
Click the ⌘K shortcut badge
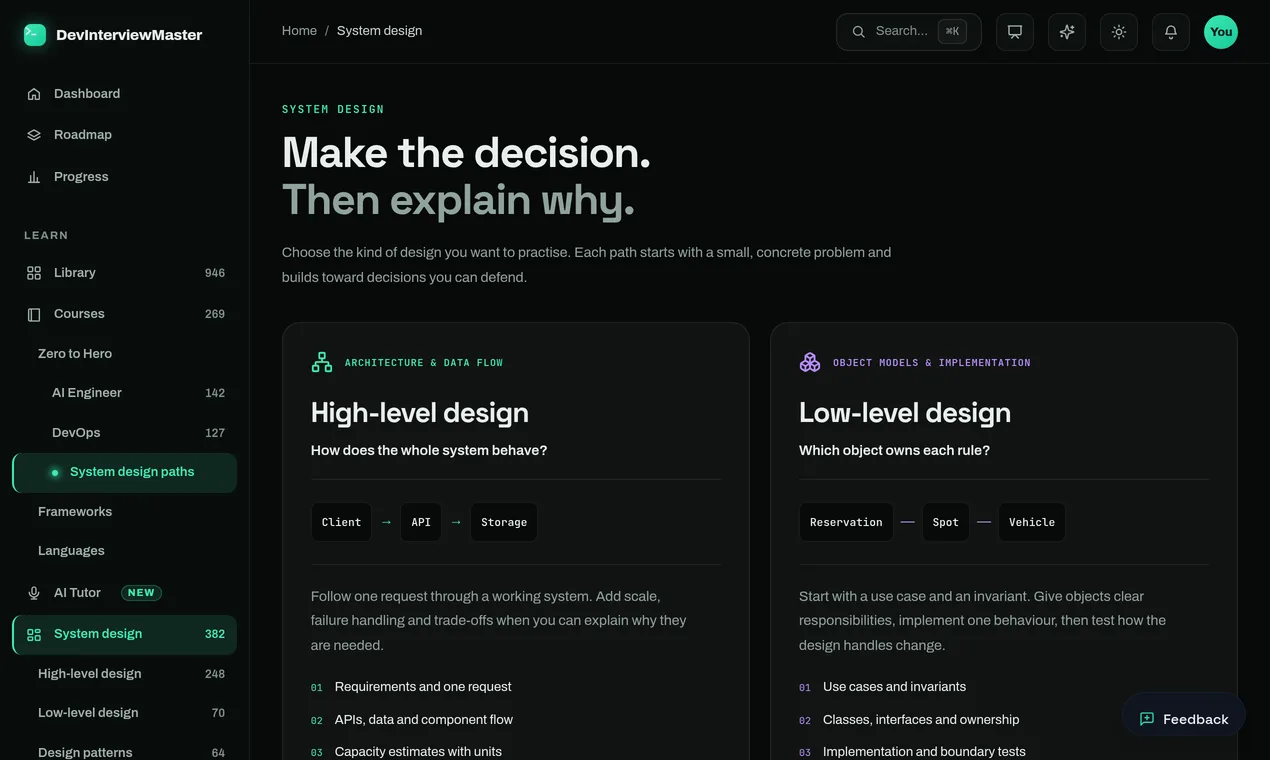click(952, 32)
